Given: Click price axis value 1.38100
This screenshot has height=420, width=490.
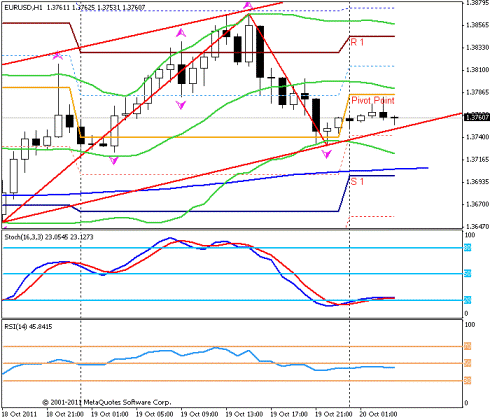Looking at the screenshot, I should [477, 70].
